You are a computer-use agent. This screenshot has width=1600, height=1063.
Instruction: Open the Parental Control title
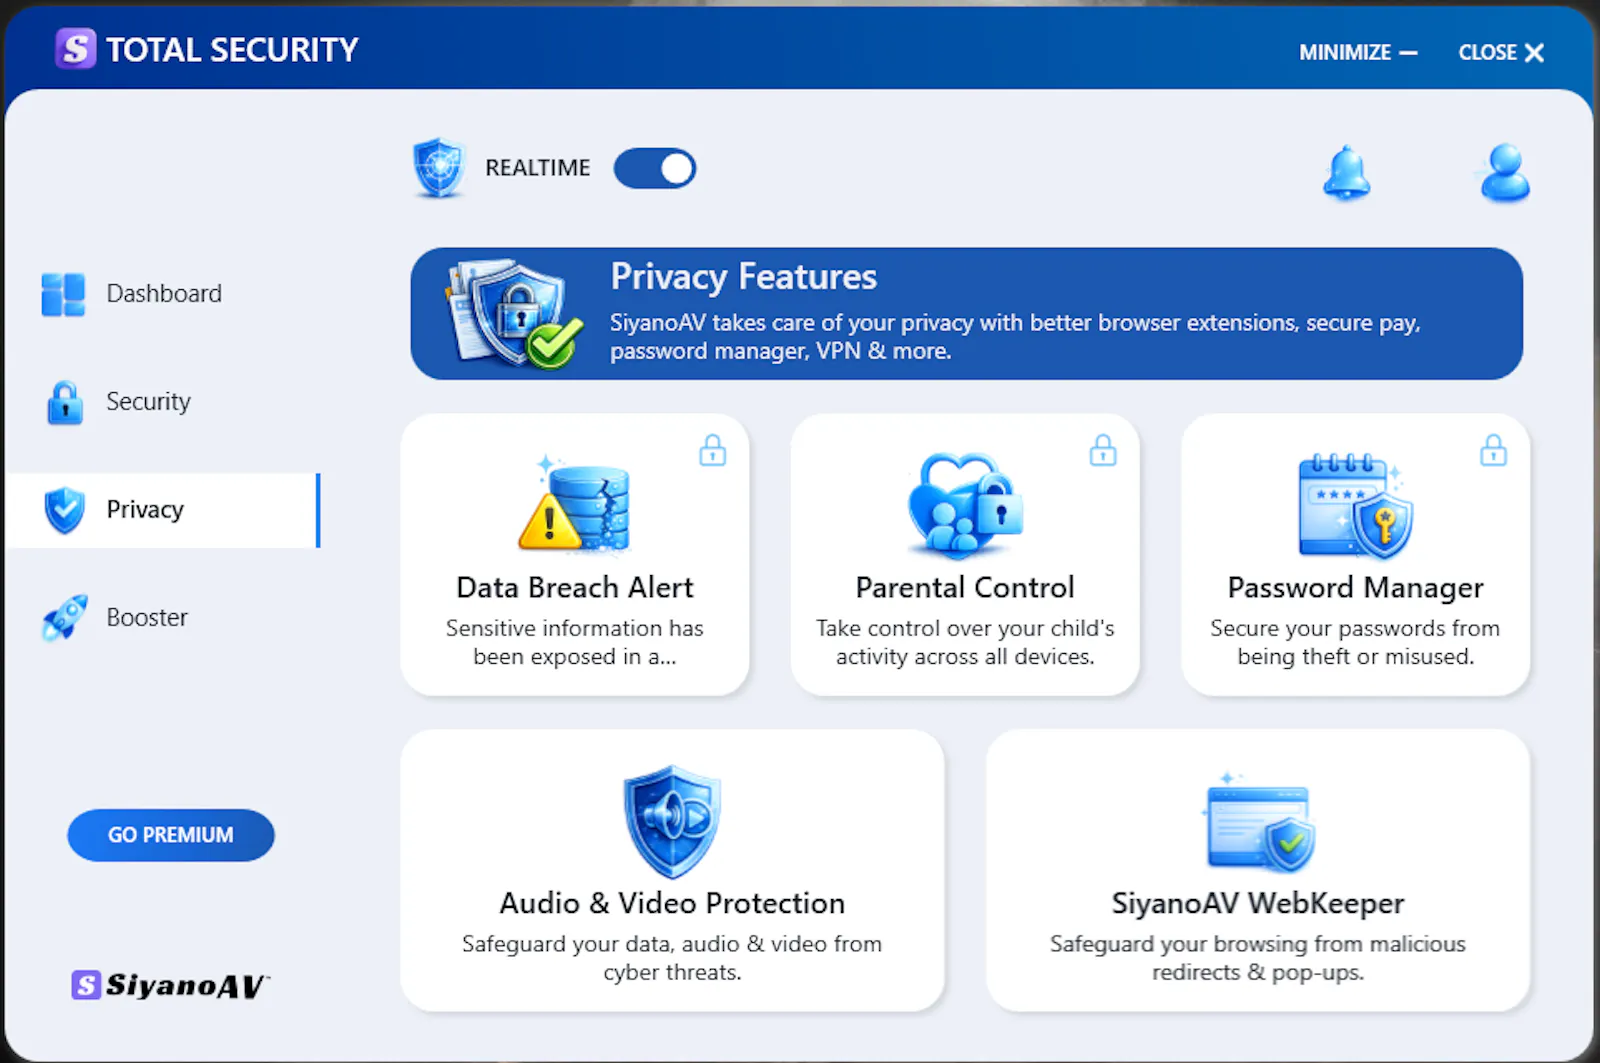(965, 587)
